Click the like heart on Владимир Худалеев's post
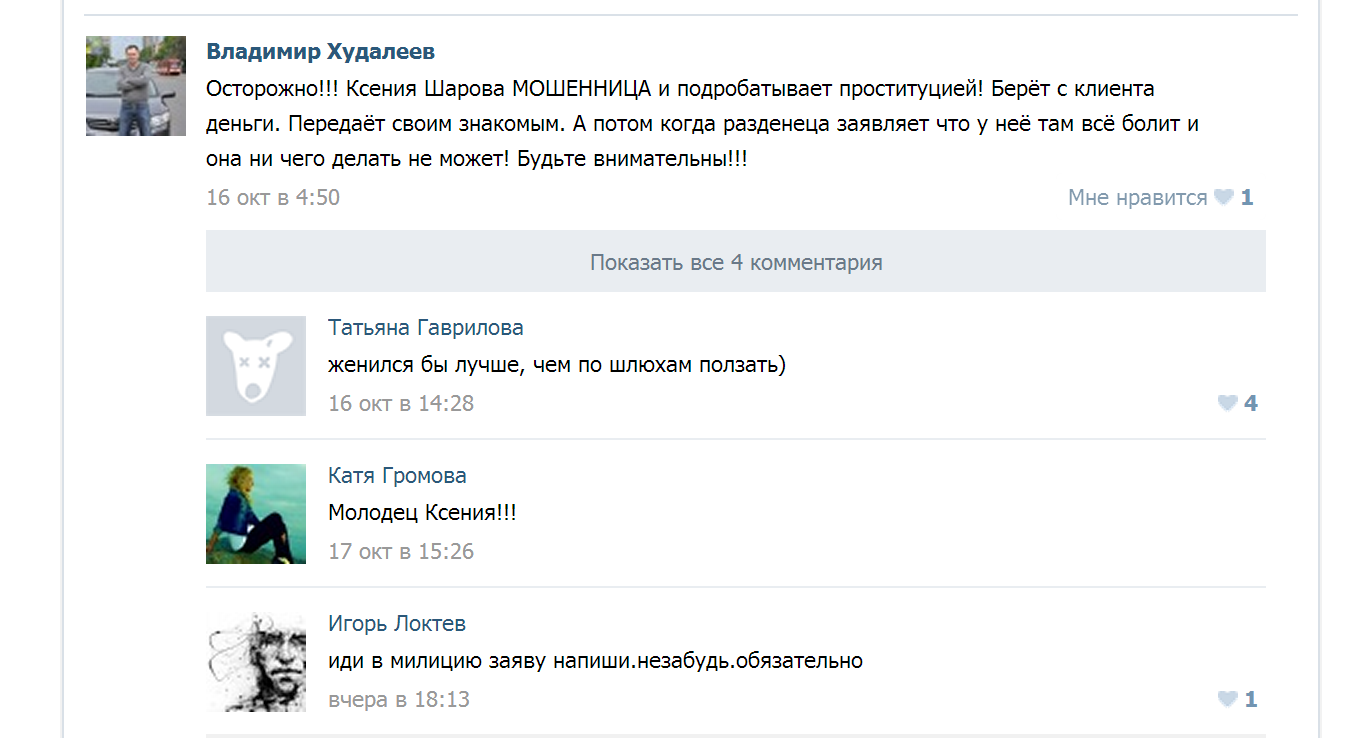This screenshot has width=1351, height=738. click(1223, 198)
